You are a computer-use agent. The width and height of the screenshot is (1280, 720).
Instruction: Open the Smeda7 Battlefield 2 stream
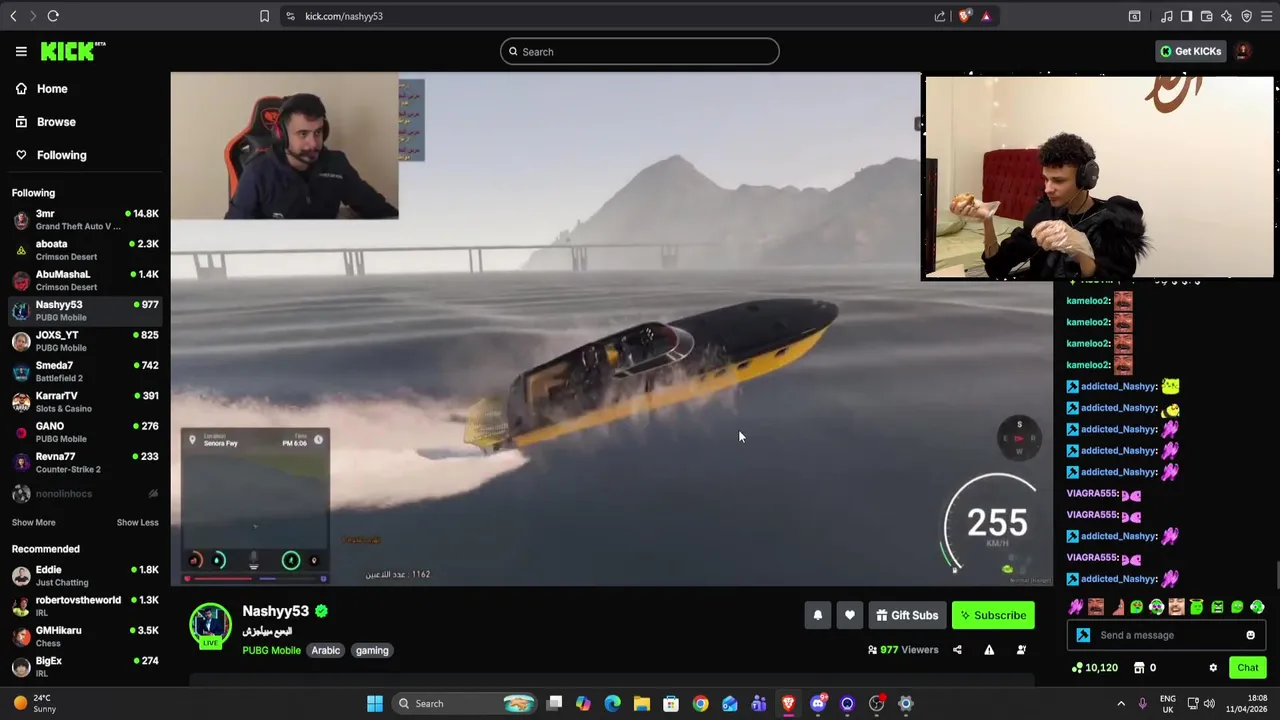84,372
